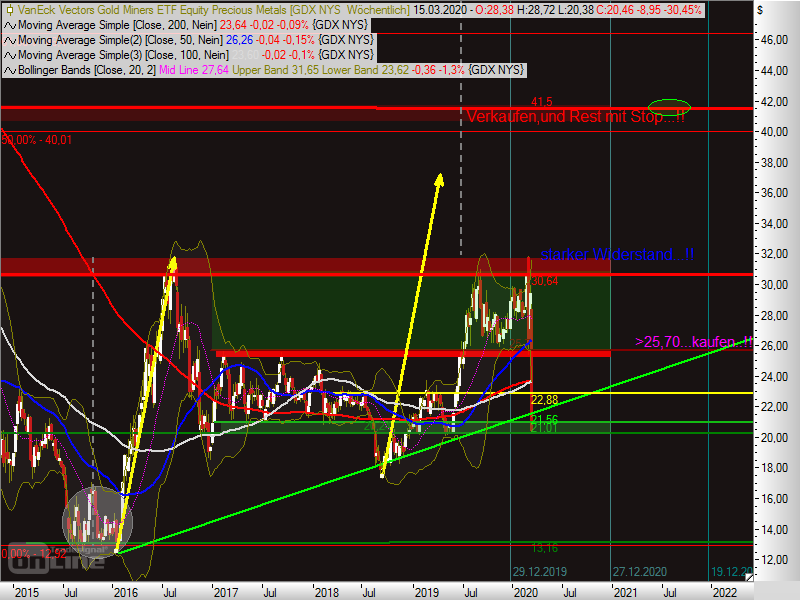Click the line icon of Moving Average Simple(2)

(10, 40)
